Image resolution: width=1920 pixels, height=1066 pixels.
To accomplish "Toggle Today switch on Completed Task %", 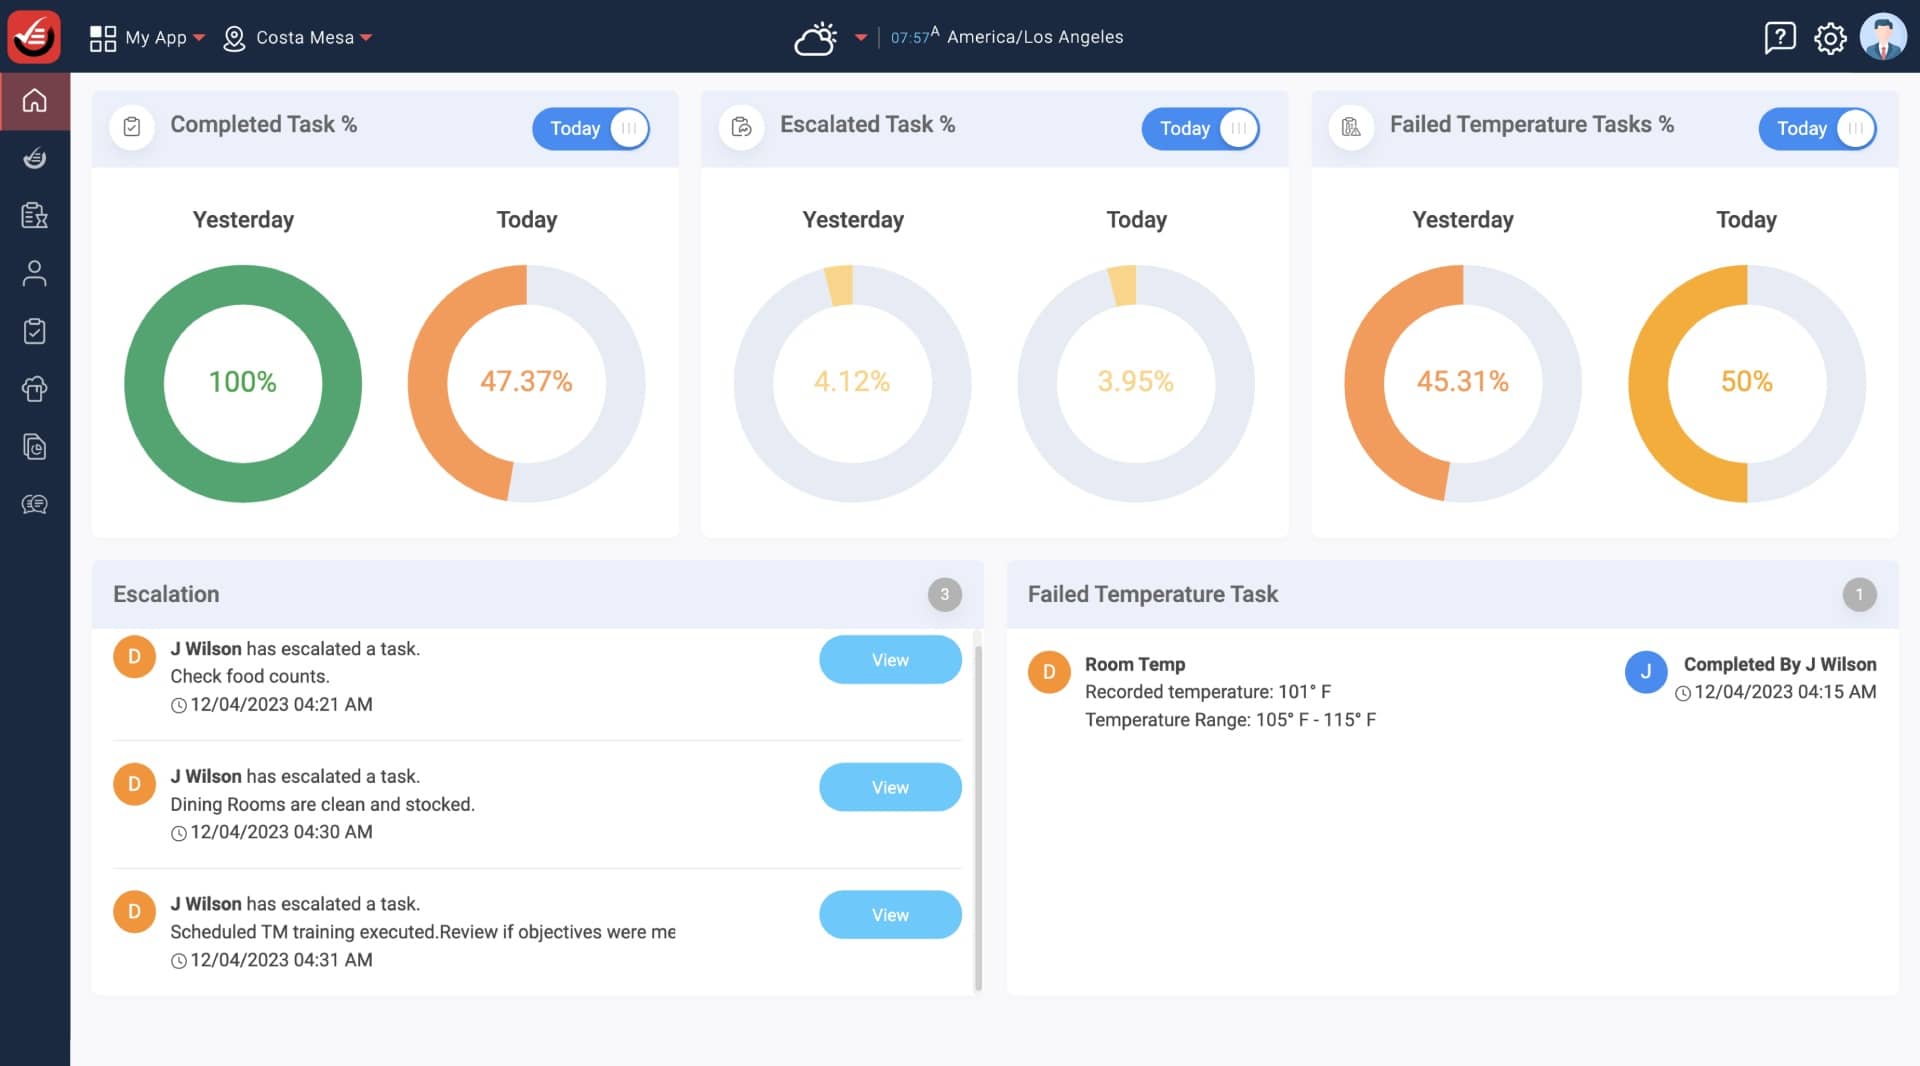I will pyautogui.click(x=591, y=129).
